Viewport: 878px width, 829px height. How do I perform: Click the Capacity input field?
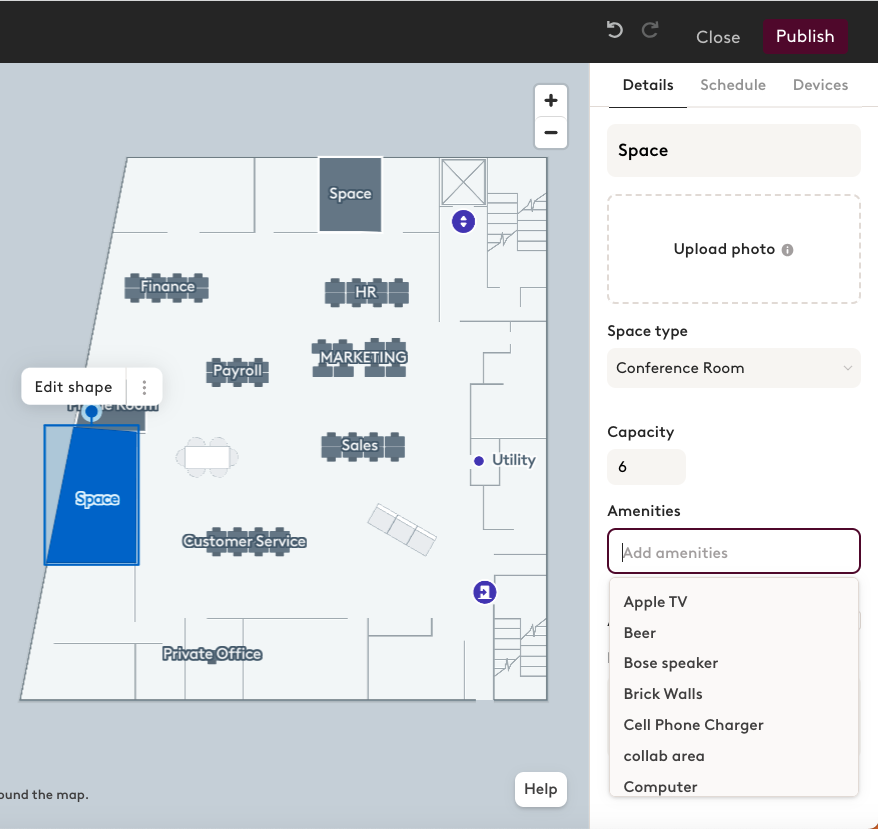pyautogui.click(x=646, y=467)
